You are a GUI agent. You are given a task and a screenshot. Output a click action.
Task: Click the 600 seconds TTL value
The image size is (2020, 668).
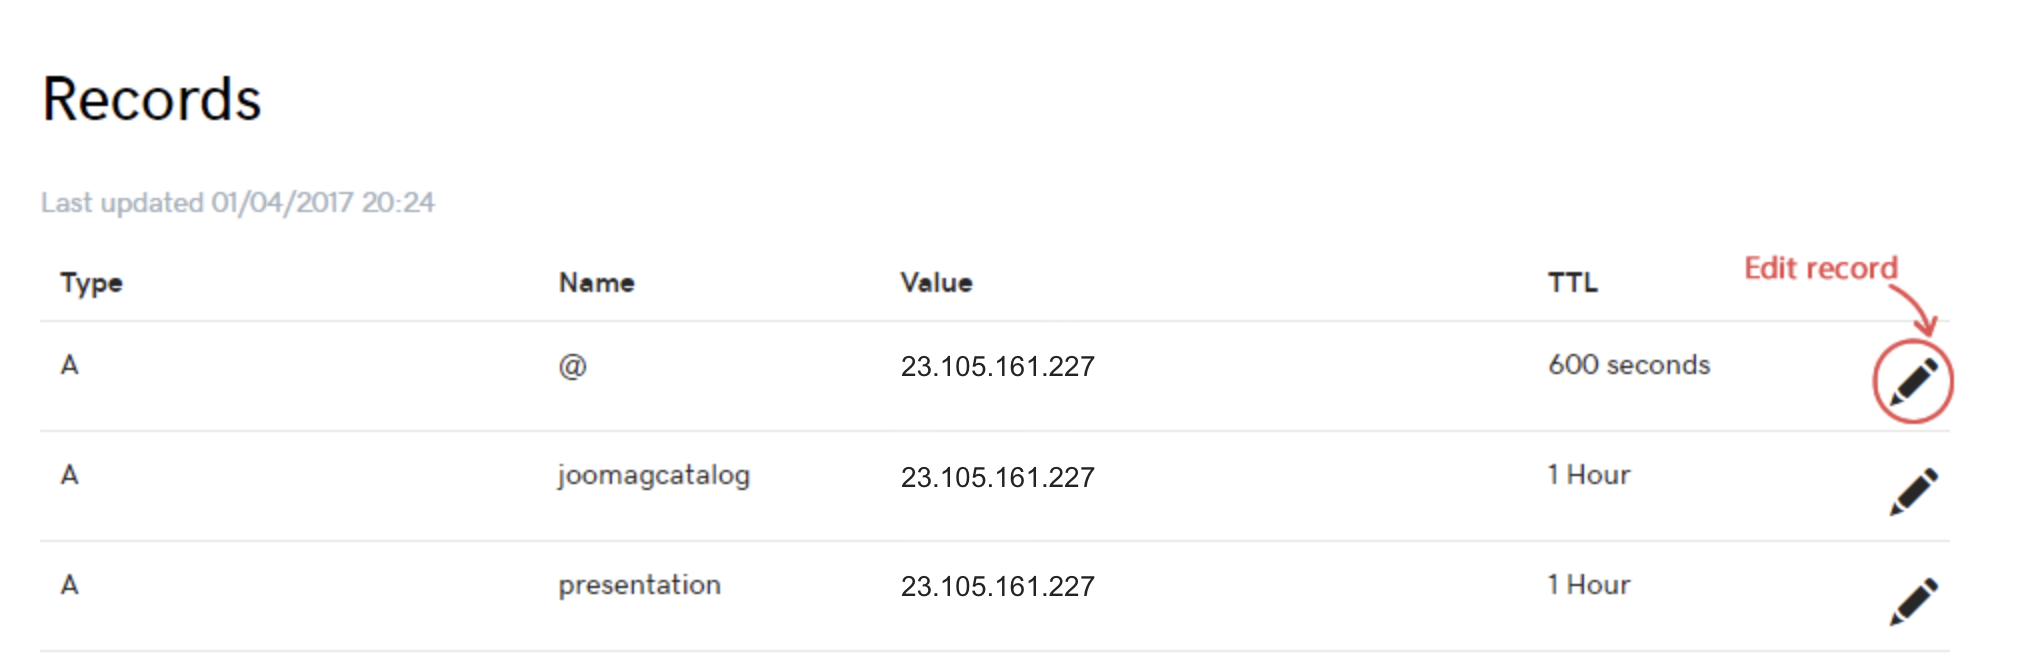coord(1629,365)
